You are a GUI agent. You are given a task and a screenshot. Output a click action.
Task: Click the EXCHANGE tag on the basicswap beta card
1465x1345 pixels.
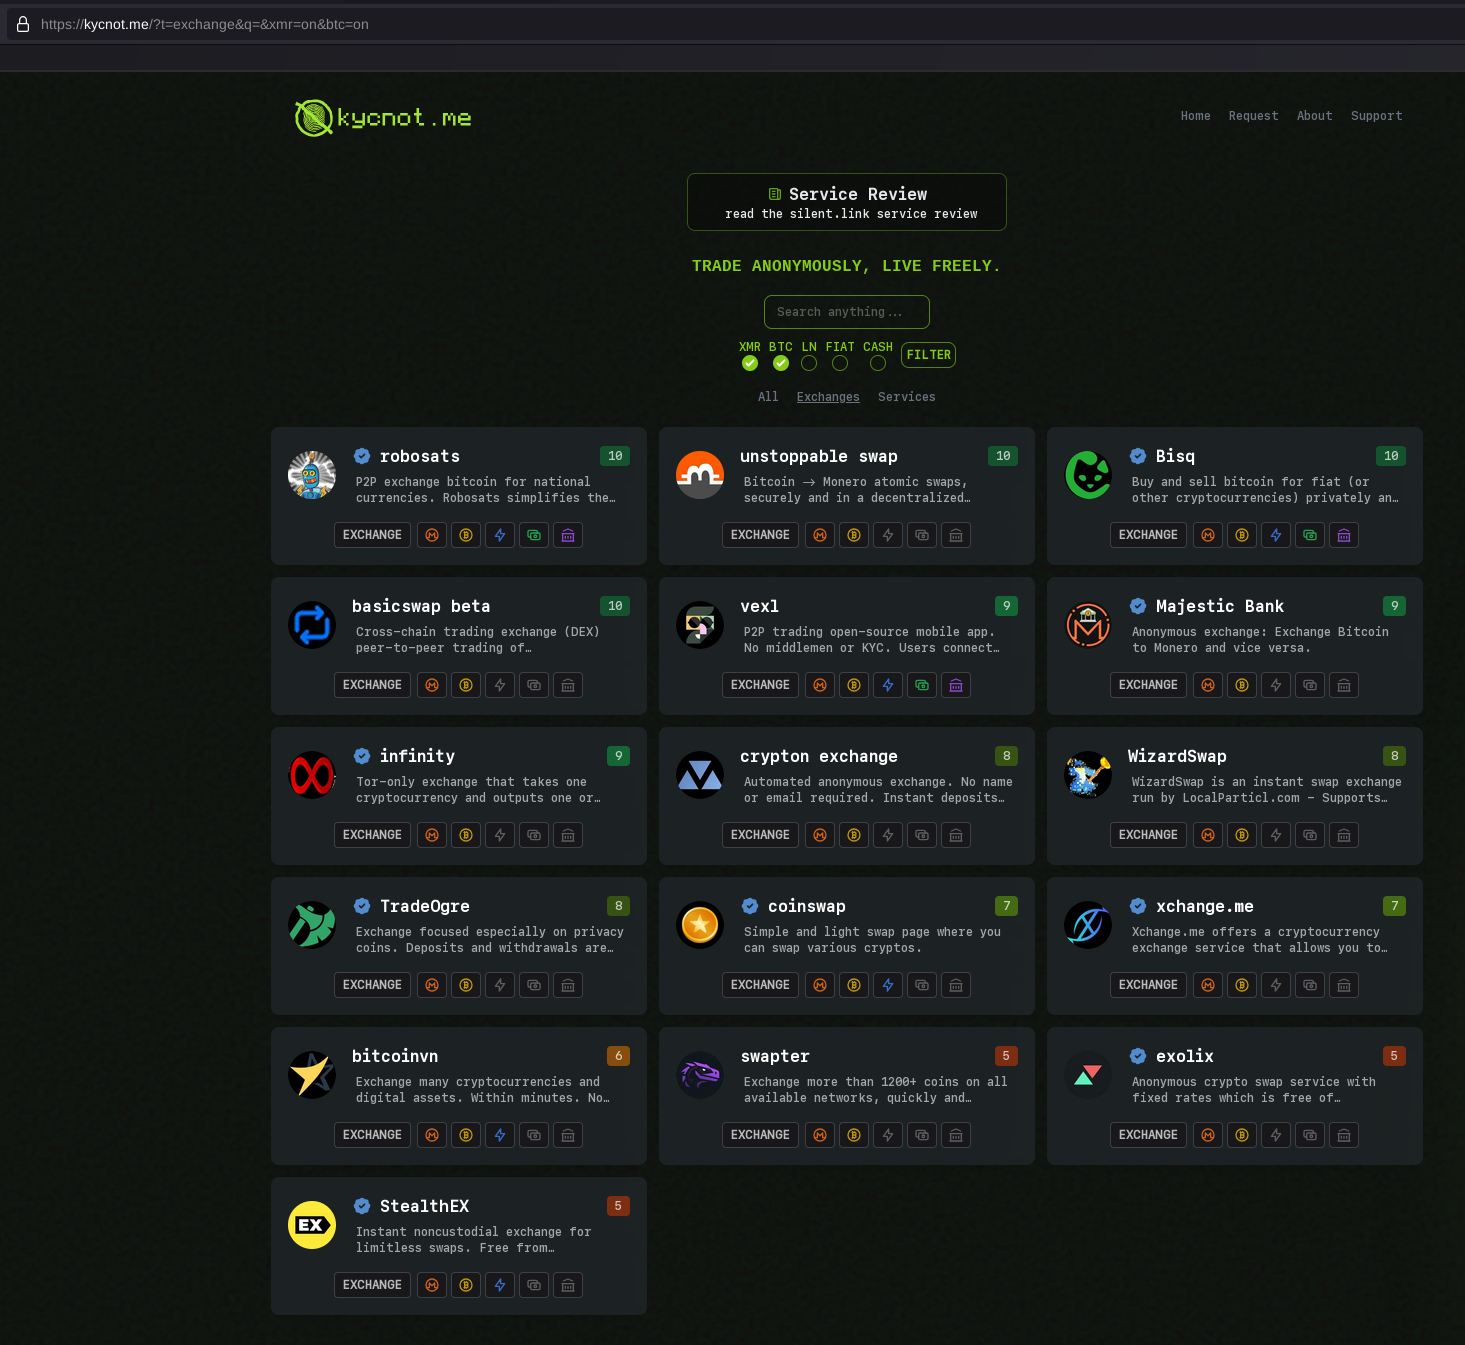tap(372, 685)
